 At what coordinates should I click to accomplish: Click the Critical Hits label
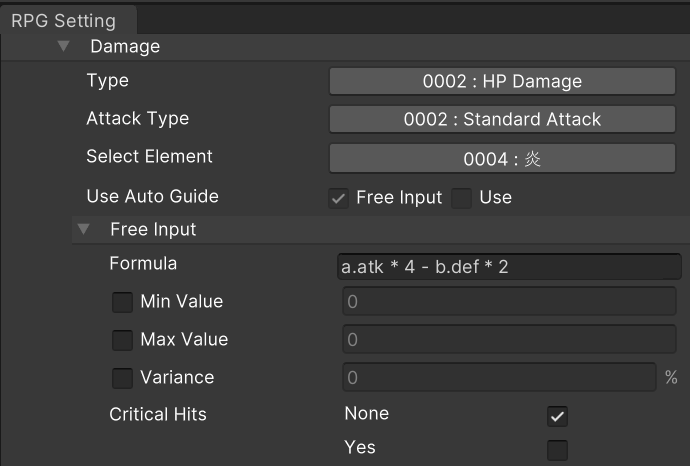158,414
